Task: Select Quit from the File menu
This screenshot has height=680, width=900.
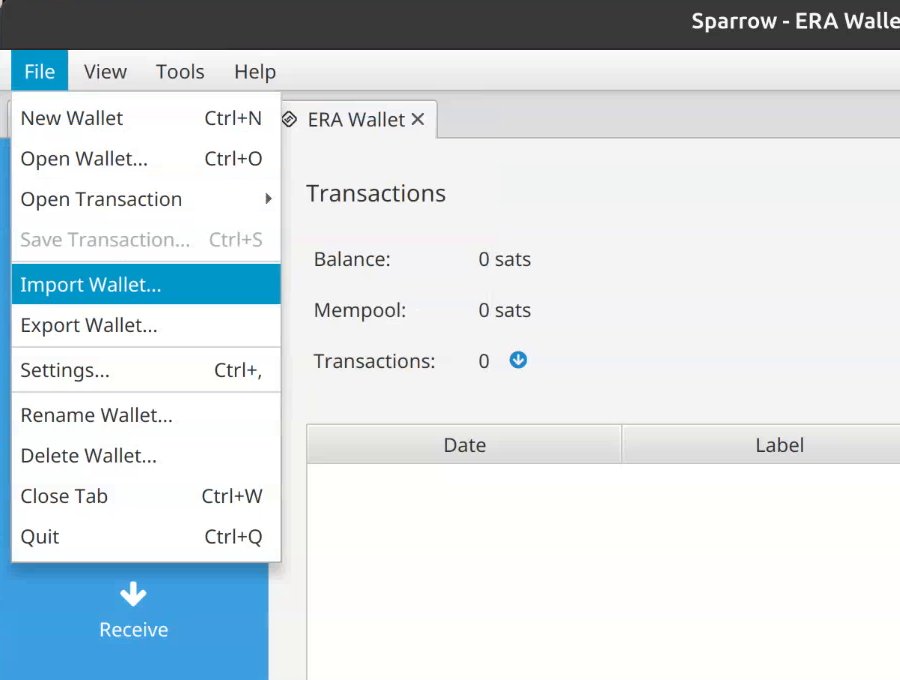Action: 146,537
